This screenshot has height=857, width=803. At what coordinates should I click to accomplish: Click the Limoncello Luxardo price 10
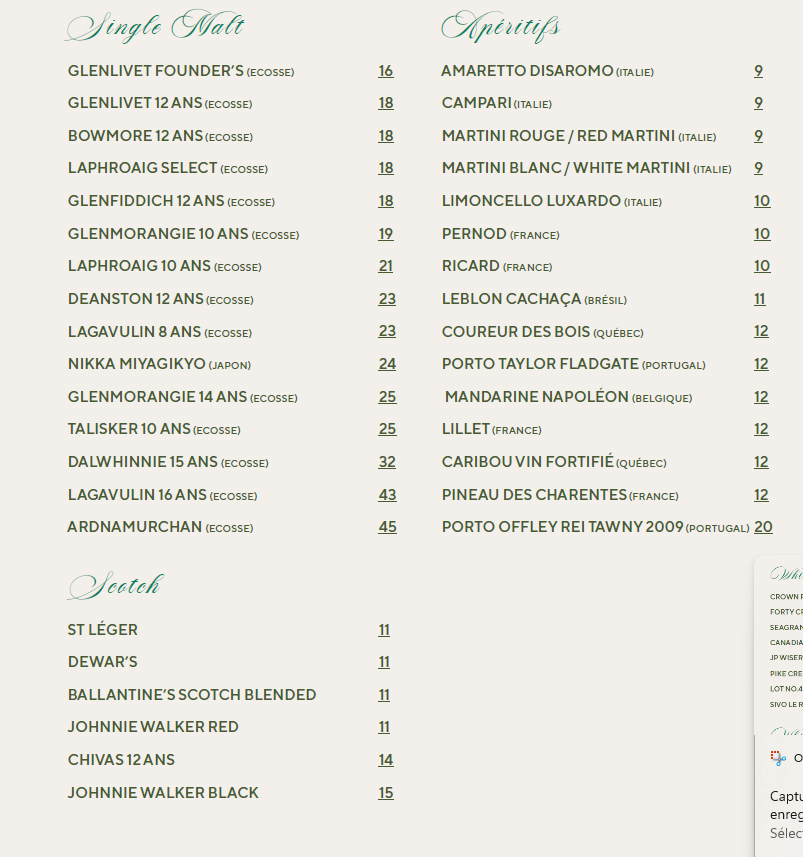(x=762, y=201)
